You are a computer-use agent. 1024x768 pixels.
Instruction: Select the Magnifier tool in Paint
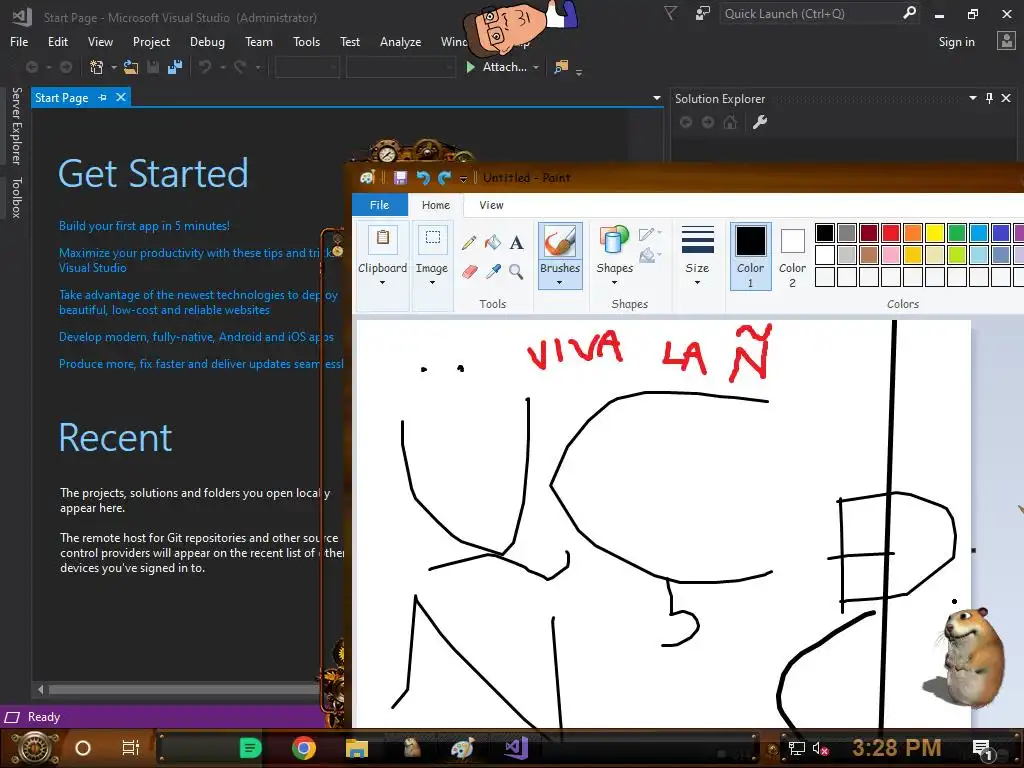pyautogui.click(x=517, y=272)
